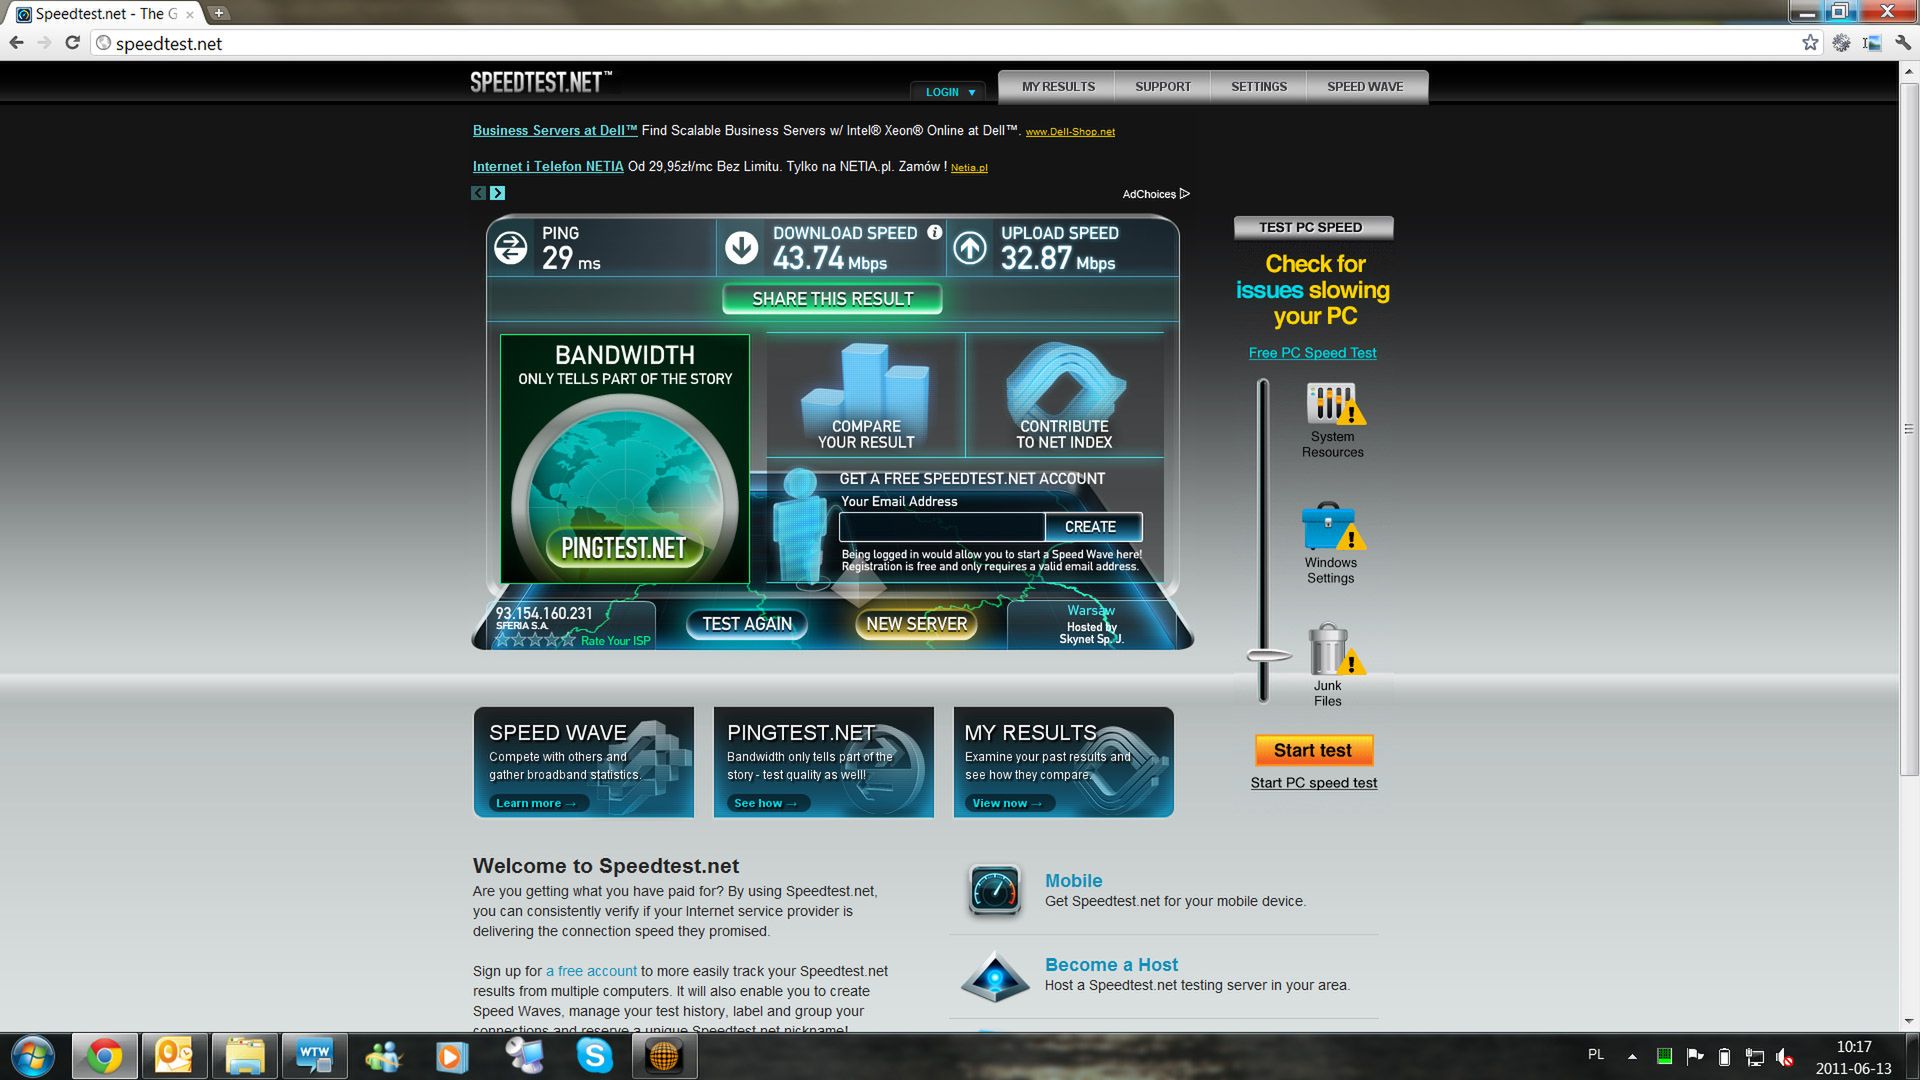
Task: Click the PL language indicator
Action: point(1596,1055)
